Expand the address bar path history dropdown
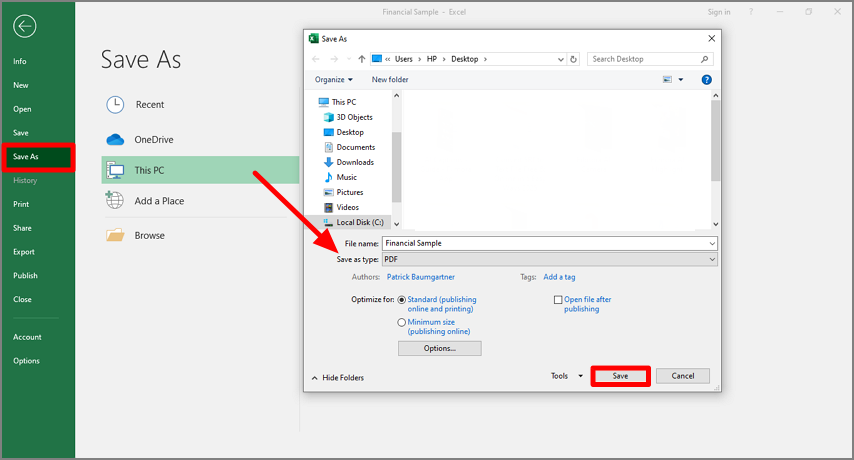 tap(560, 59)
